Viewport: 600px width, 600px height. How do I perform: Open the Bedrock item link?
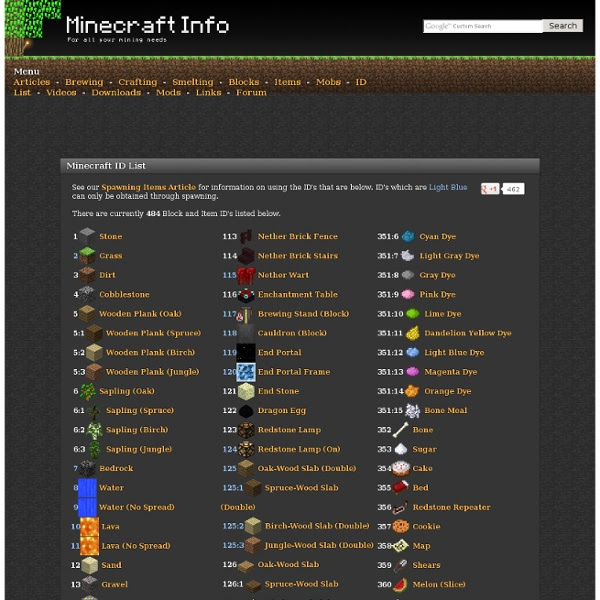(x=116, y=468)
